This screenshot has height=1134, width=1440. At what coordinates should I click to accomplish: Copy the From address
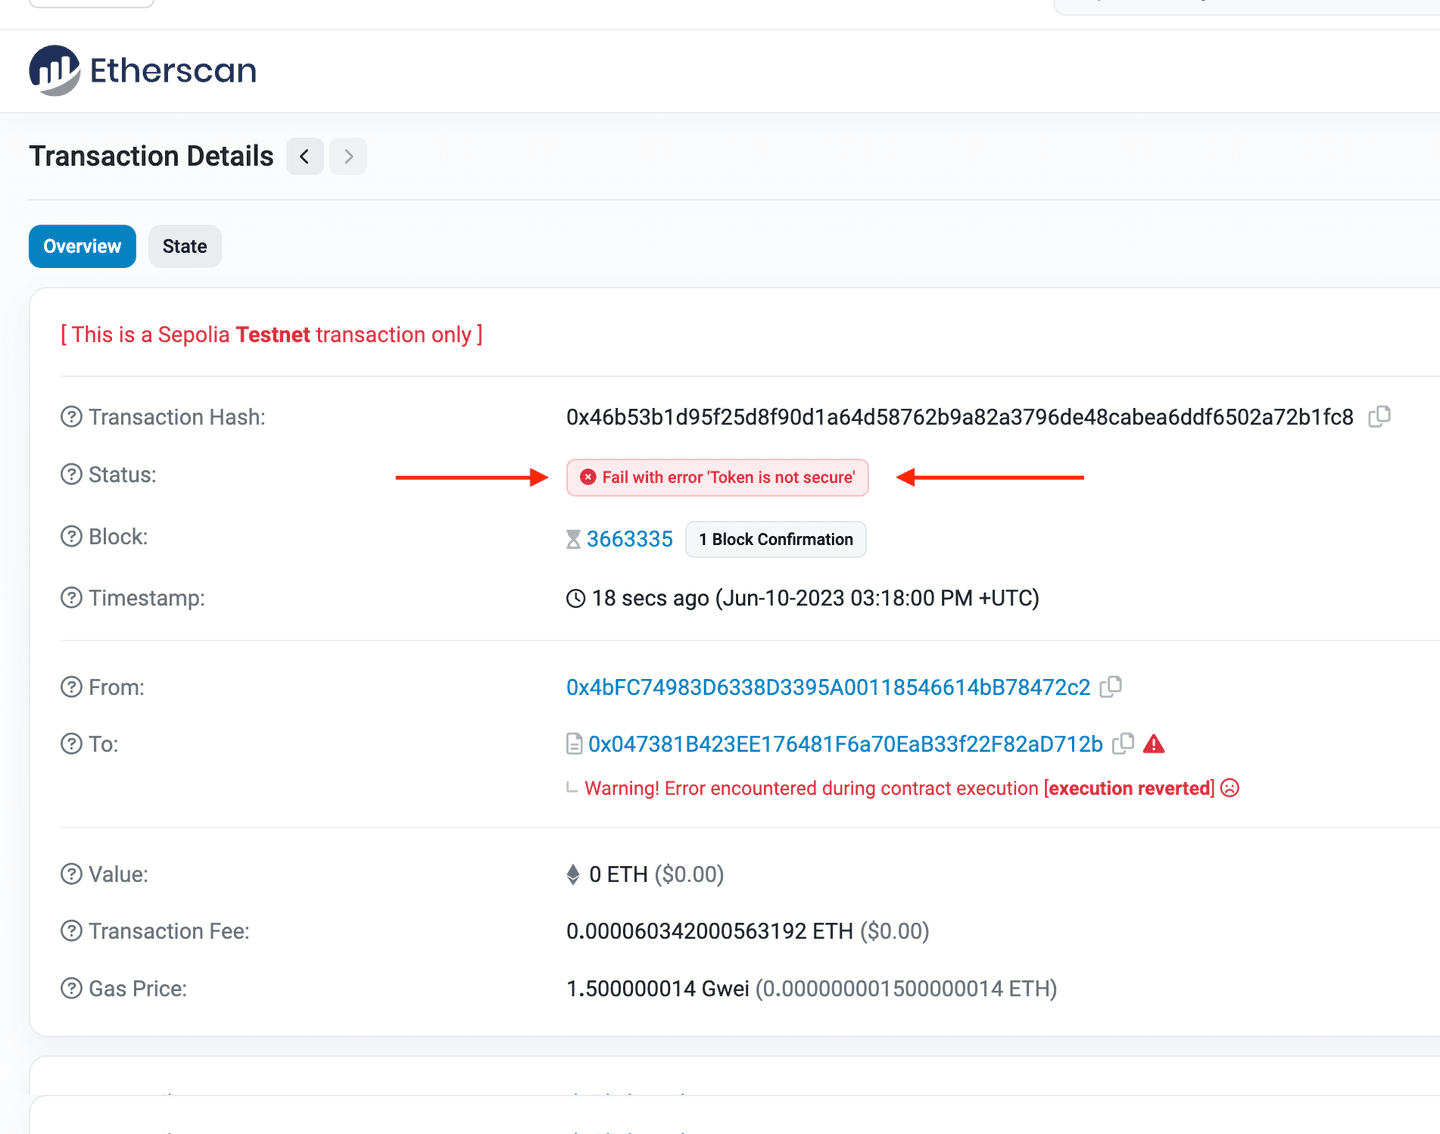(x=1110, y=687)
